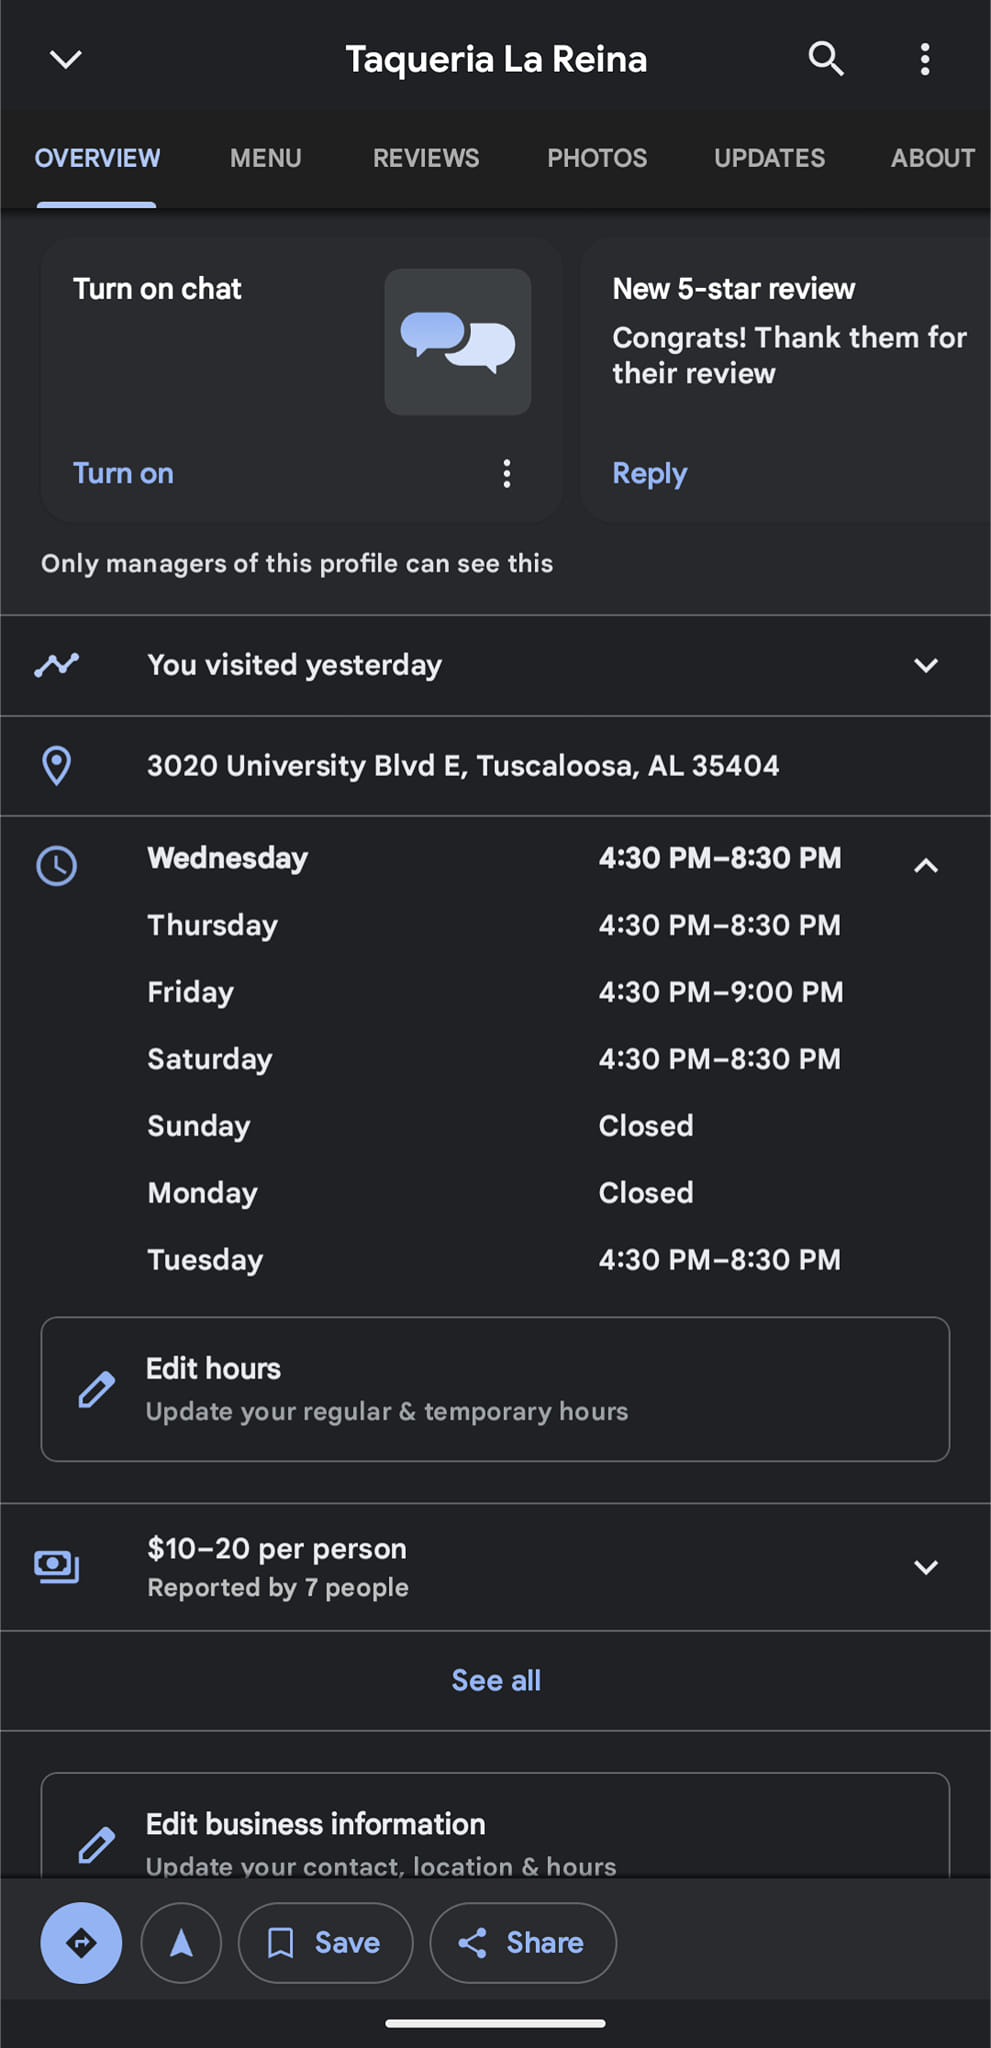Screen dimensions: 991x2048
Task: Start navigation with the arrow button
Action: (x=181, y=1942)
